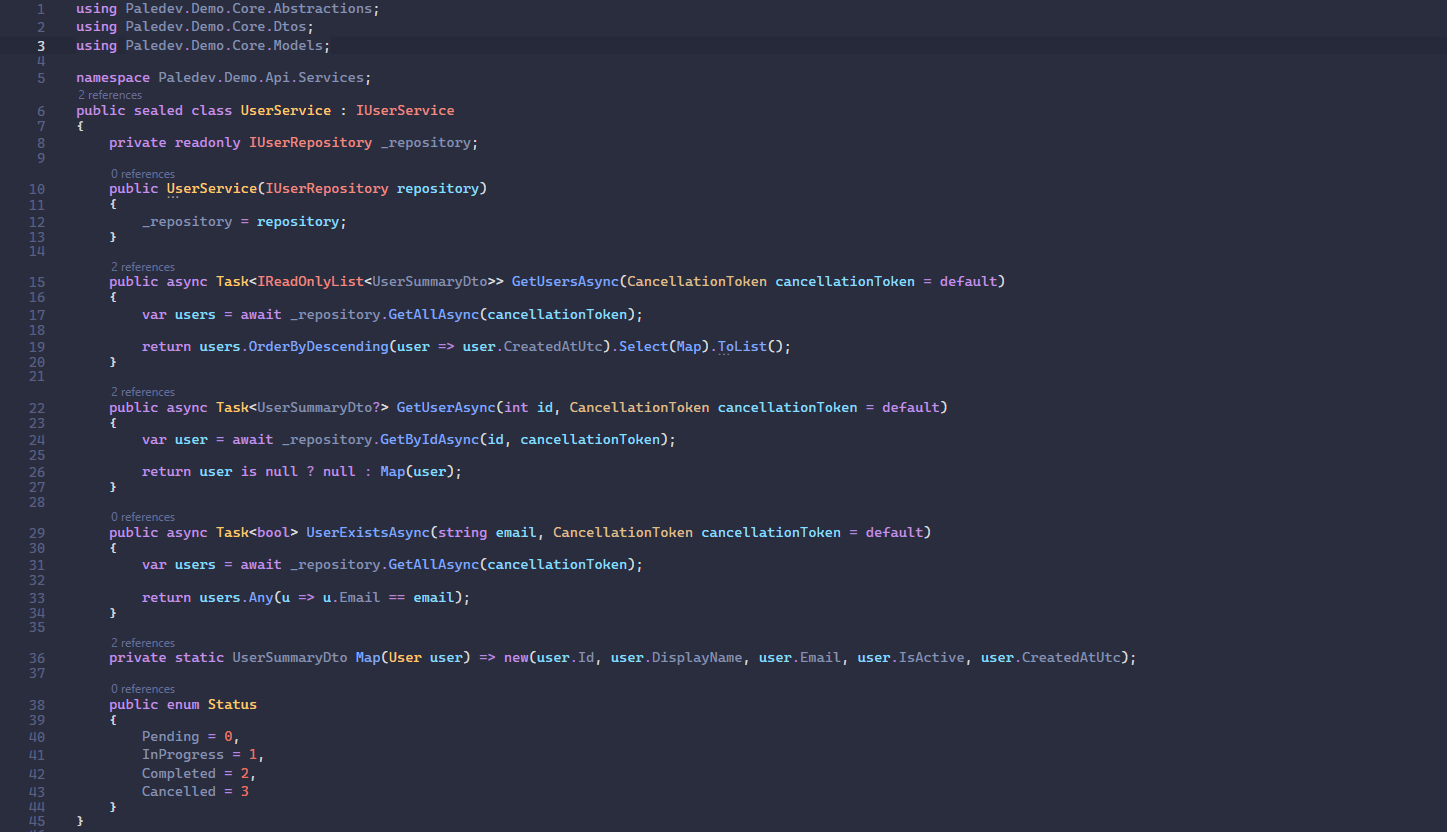Open the 0 references lens above UserExistsAsync
This screenshot has width=1447, height=832.
coord(143,517)
